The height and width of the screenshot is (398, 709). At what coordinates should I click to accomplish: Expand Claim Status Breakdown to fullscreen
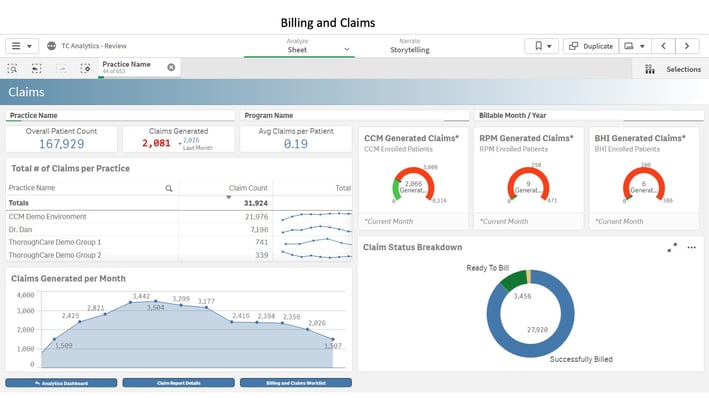point(672,247)
